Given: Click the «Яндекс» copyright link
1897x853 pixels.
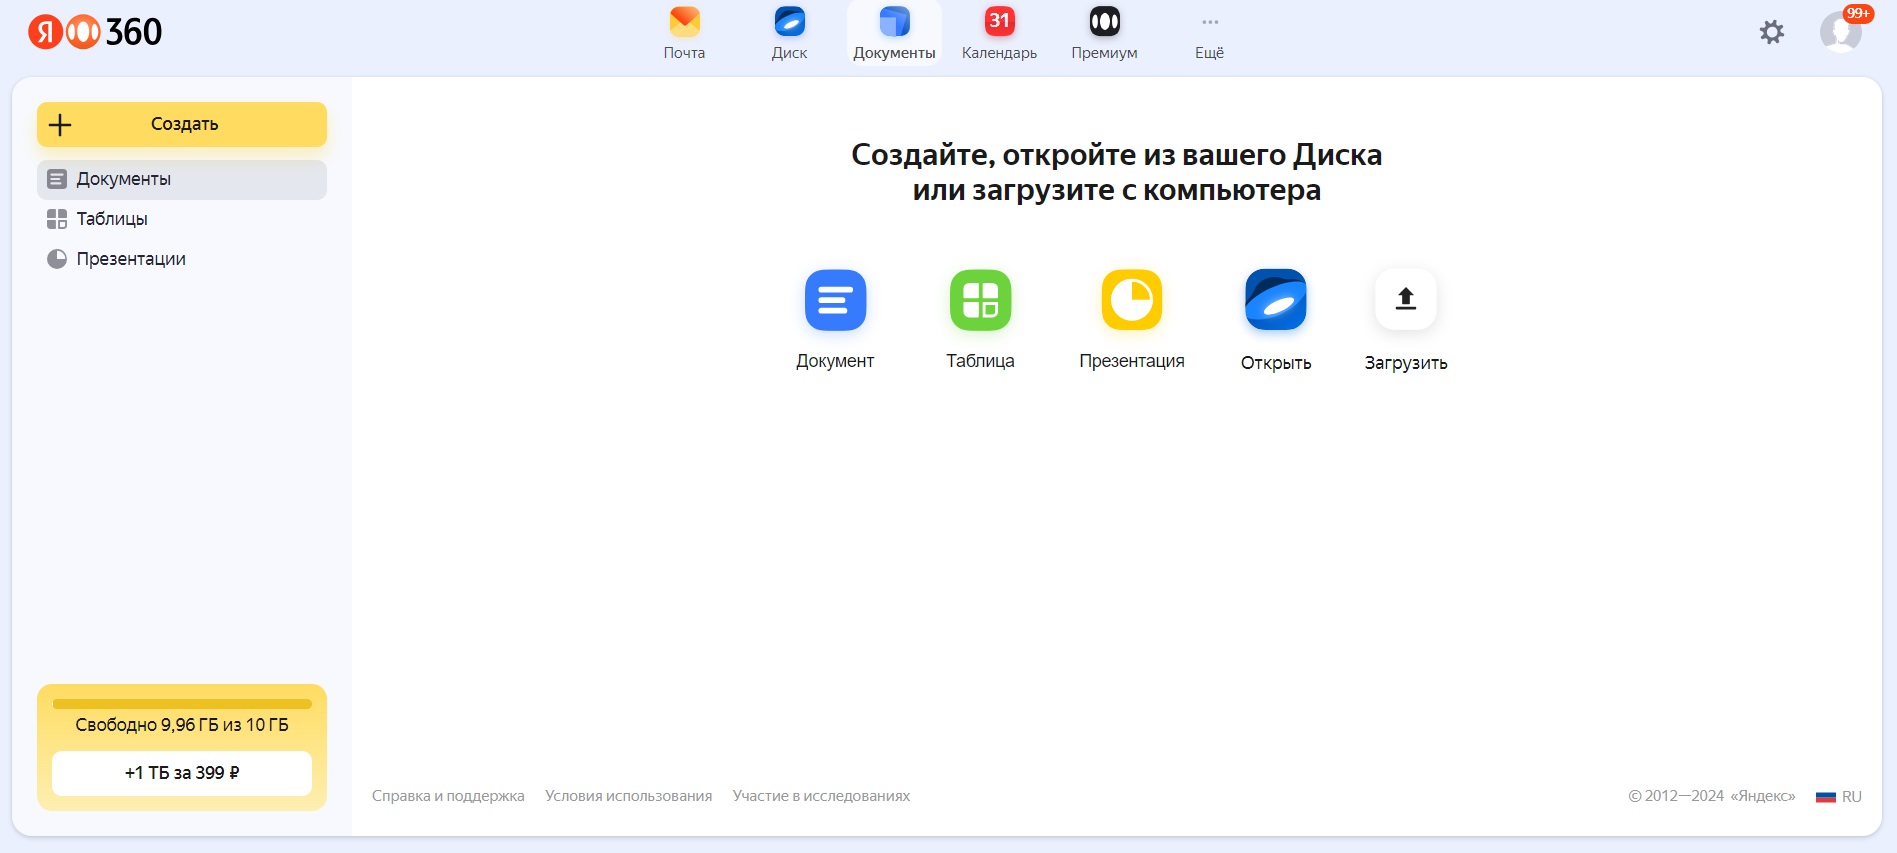Looking at the screenshot, I should pyautogui.click(x=1762, y=796).
